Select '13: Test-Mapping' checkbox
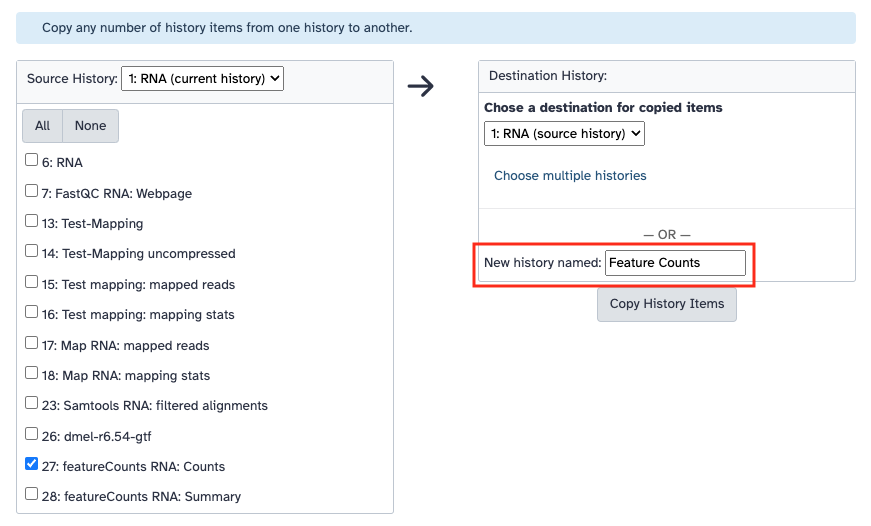Screen dimensions: 871x526 coord(32,221)
